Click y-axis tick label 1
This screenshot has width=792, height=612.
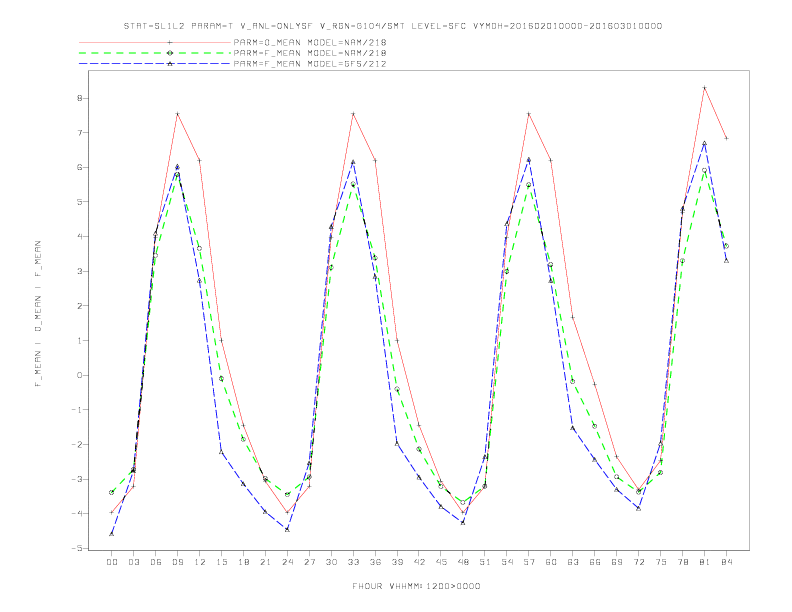[79, 340]
